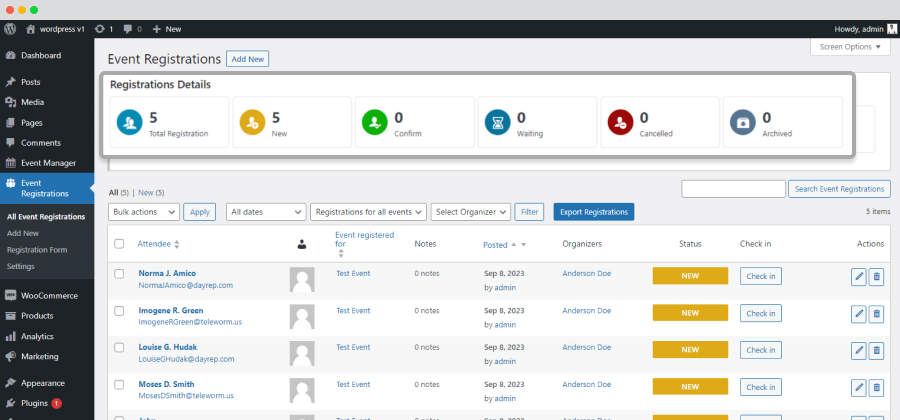Click the plus New icon in admin bar
900x420 pixels.
(157, 29)
